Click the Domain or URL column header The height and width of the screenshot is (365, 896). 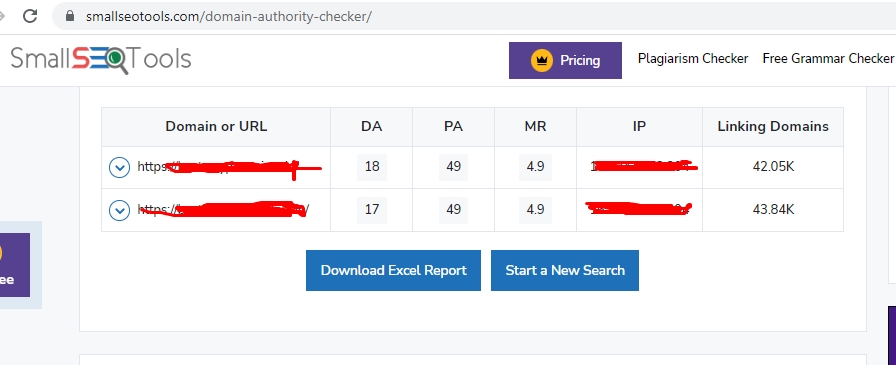(x=216, y=127)
